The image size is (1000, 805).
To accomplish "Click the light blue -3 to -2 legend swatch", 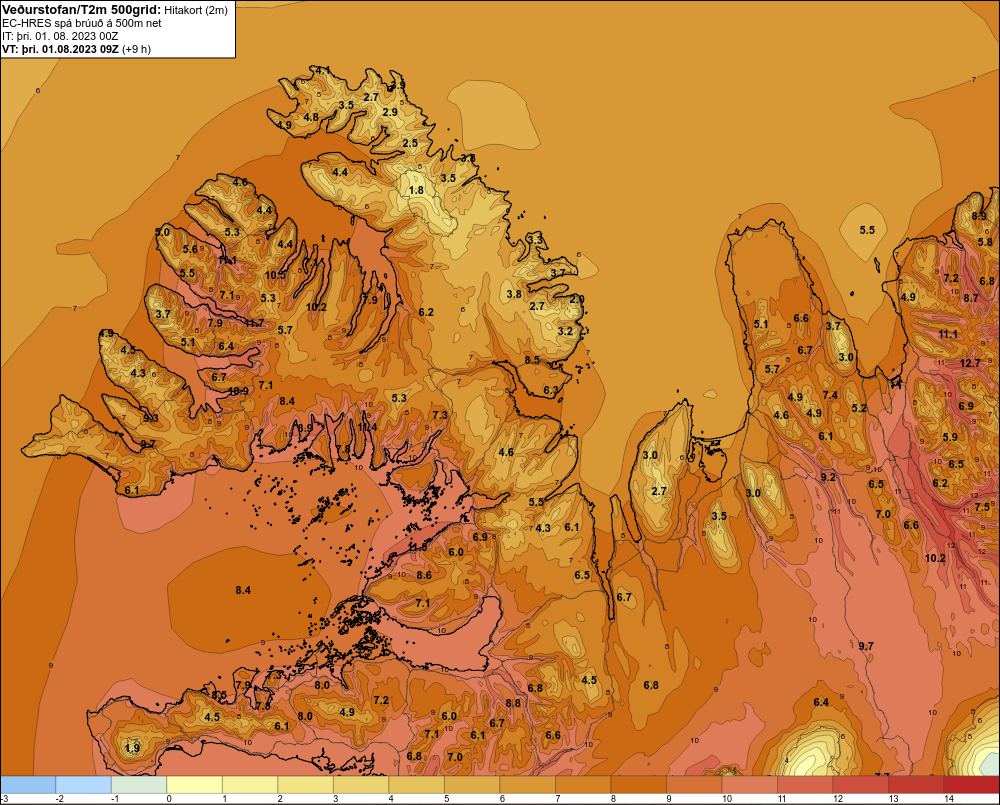I will click(28, 785).
